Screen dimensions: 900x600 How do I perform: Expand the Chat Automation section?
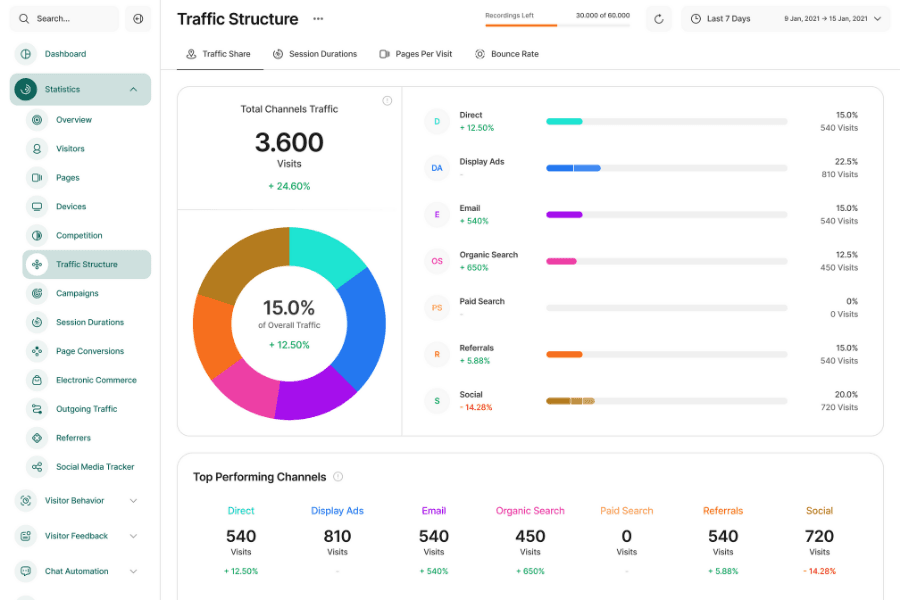(133, 571)
